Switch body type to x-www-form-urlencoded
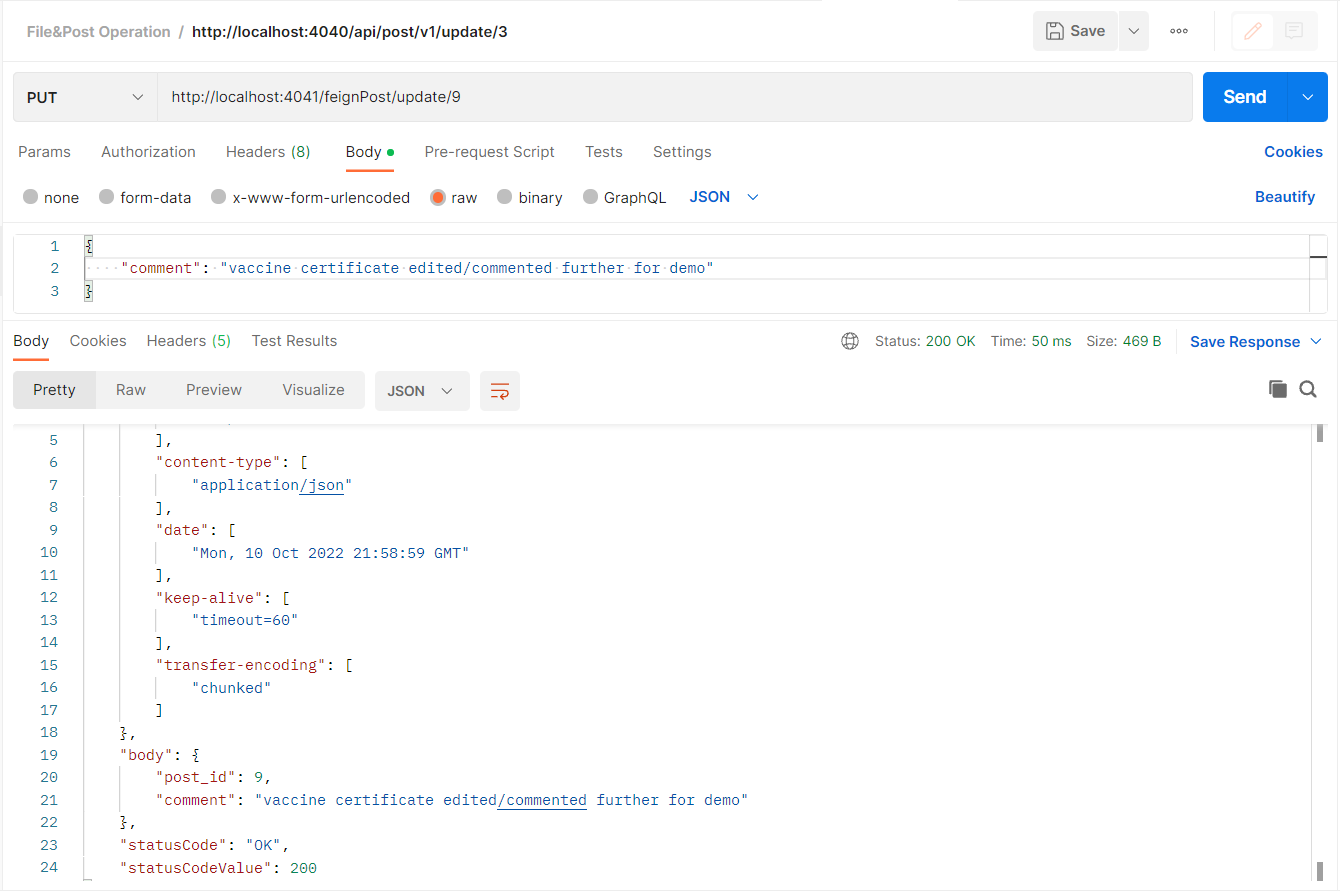 click(x=320, y=197)
